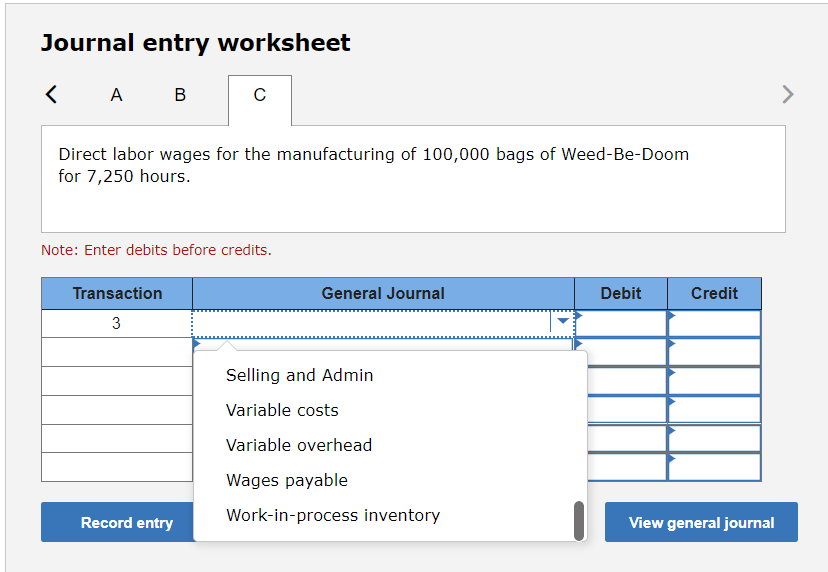Choose Selling and Admin from the list
Screen dimensions: 828x572
(x=299, y=375)
